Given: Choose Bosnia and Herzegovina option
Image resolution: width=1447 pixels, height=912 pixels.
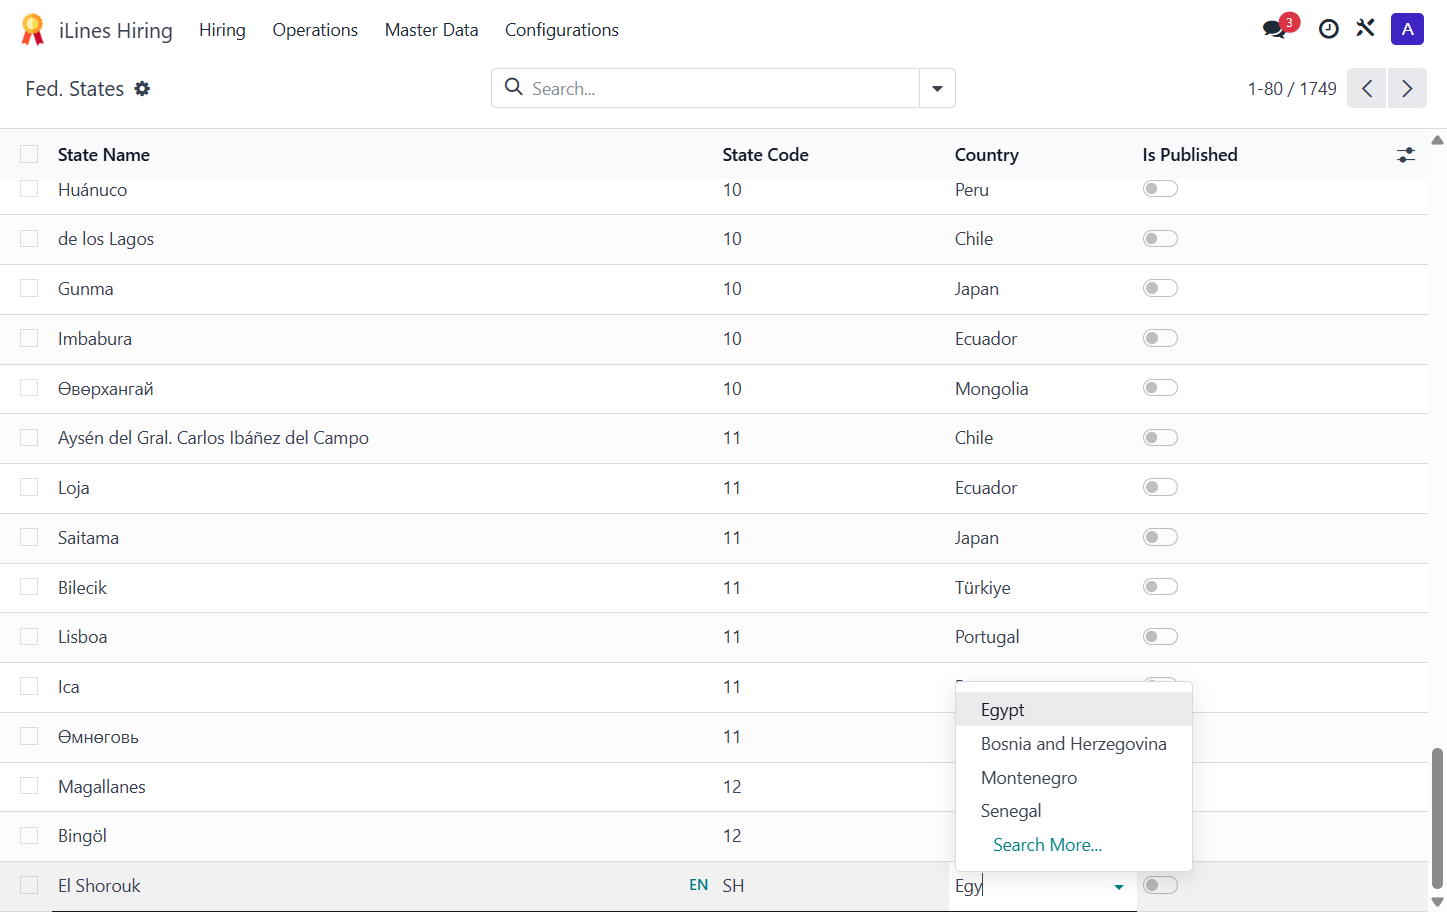Looking at the screenshot, I should pyautogui.click(x=1074, y=744).
